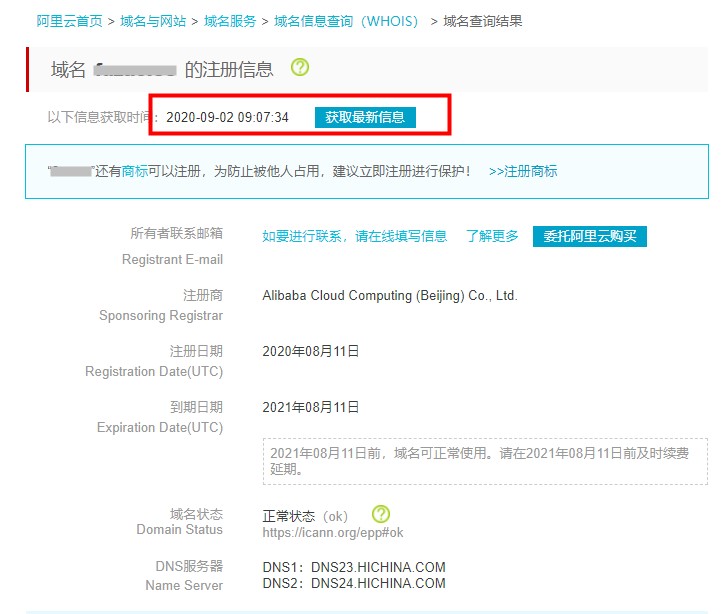Viewport: 727px width, 614px height.
Task: Click the >>注册商标 link
Action: coord(523,171)
